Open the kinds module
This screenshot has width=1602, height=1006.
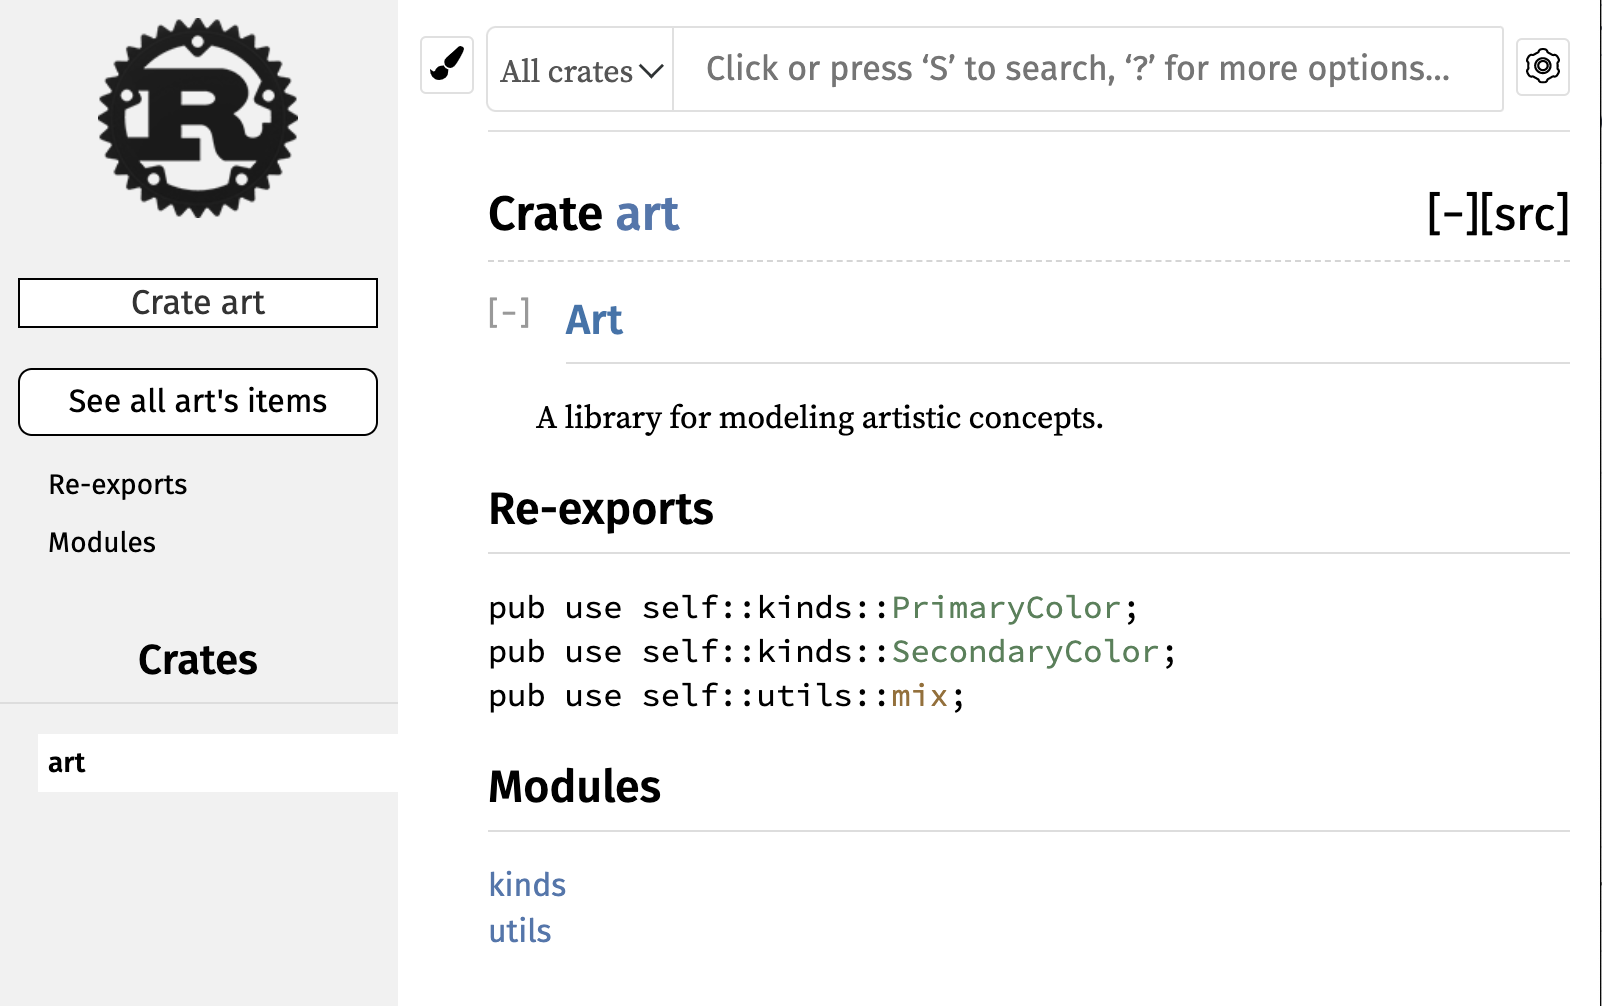(x=527, y=885)
